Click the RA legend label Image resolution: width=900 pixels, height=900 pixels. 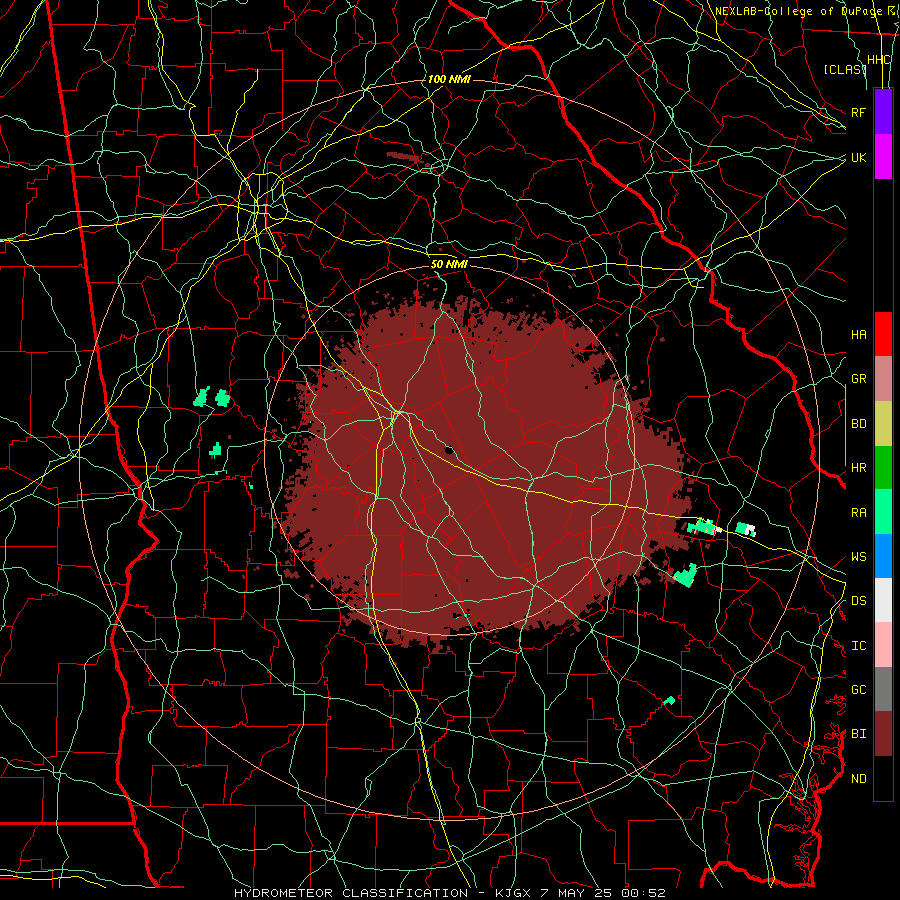(x=858, y=513)
